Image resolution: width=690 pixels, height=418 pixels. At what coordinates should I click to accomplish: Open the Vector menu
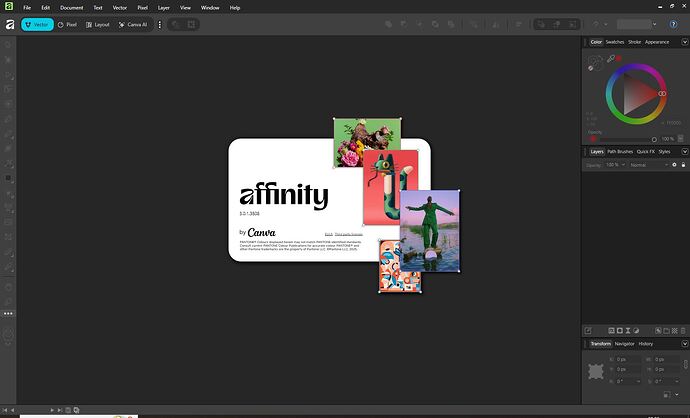120,7
